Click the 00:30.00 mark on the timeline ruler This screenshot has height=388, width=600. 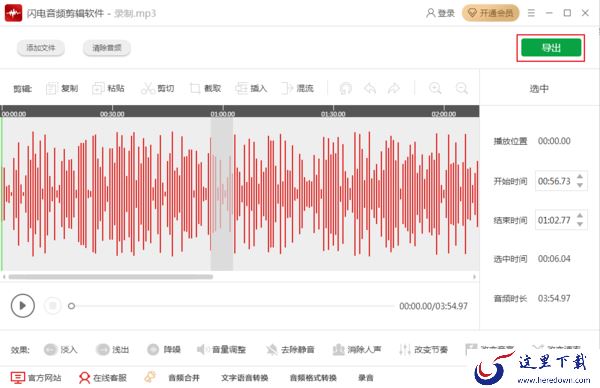[112, 114]
